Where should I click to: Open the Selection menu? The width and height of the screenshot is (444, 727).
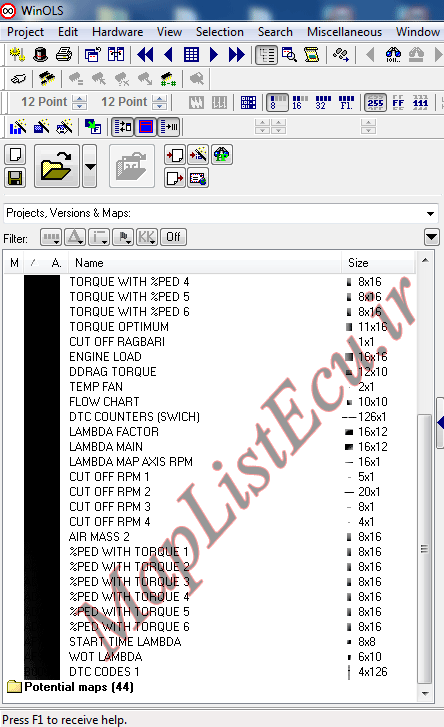220,32
